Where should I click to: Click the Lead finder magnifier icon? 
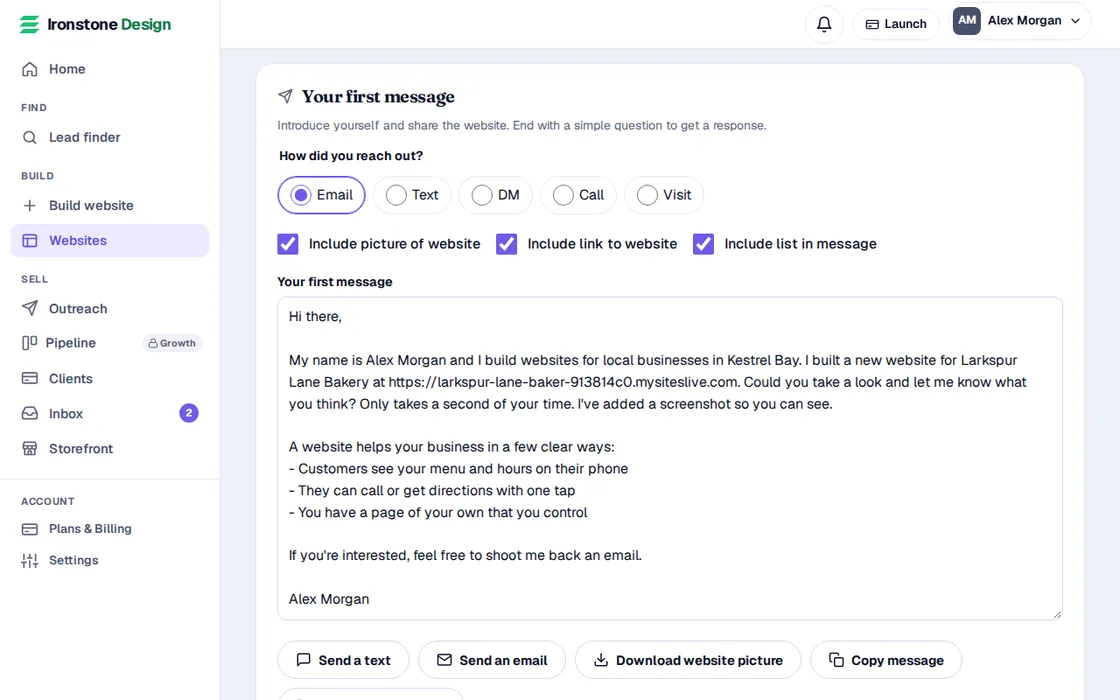(x=29, y=137)
